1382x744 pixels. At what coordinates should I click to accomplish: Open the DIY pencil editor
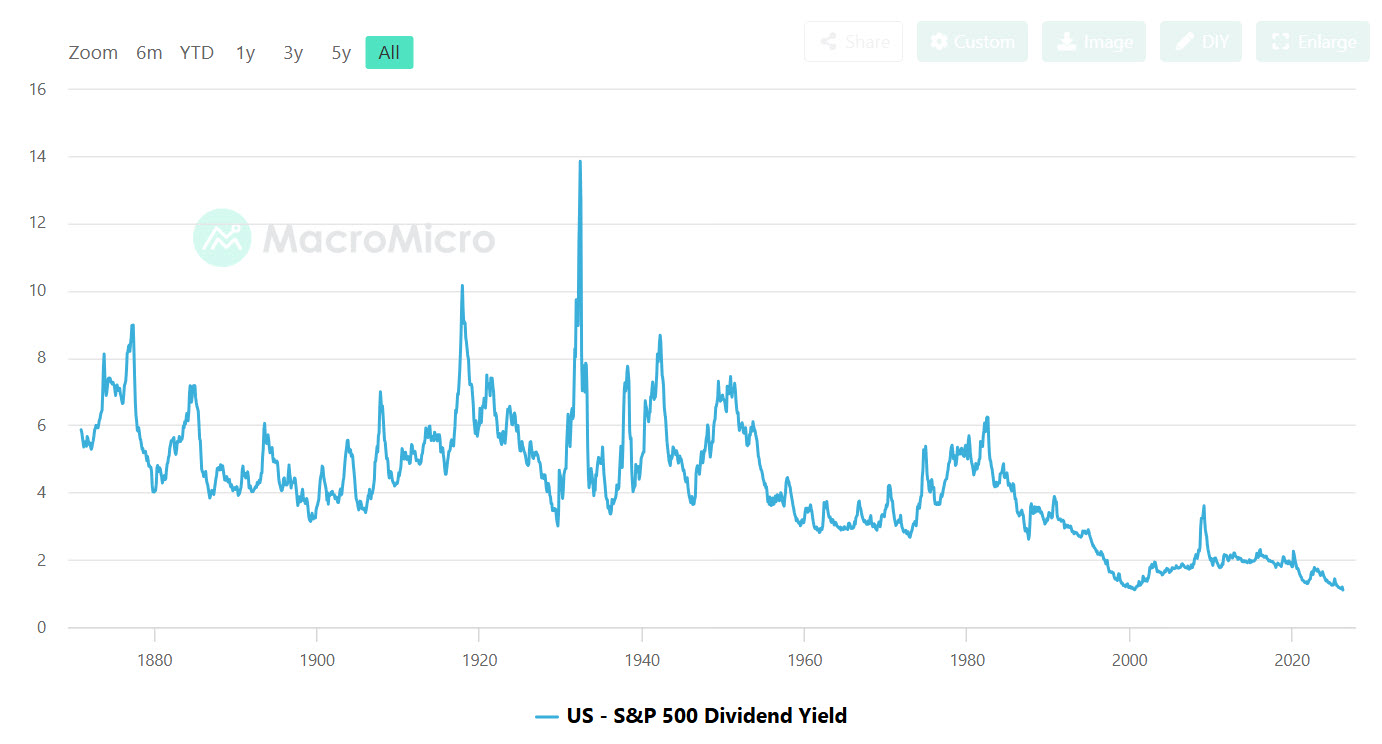tap(1201, 42)
